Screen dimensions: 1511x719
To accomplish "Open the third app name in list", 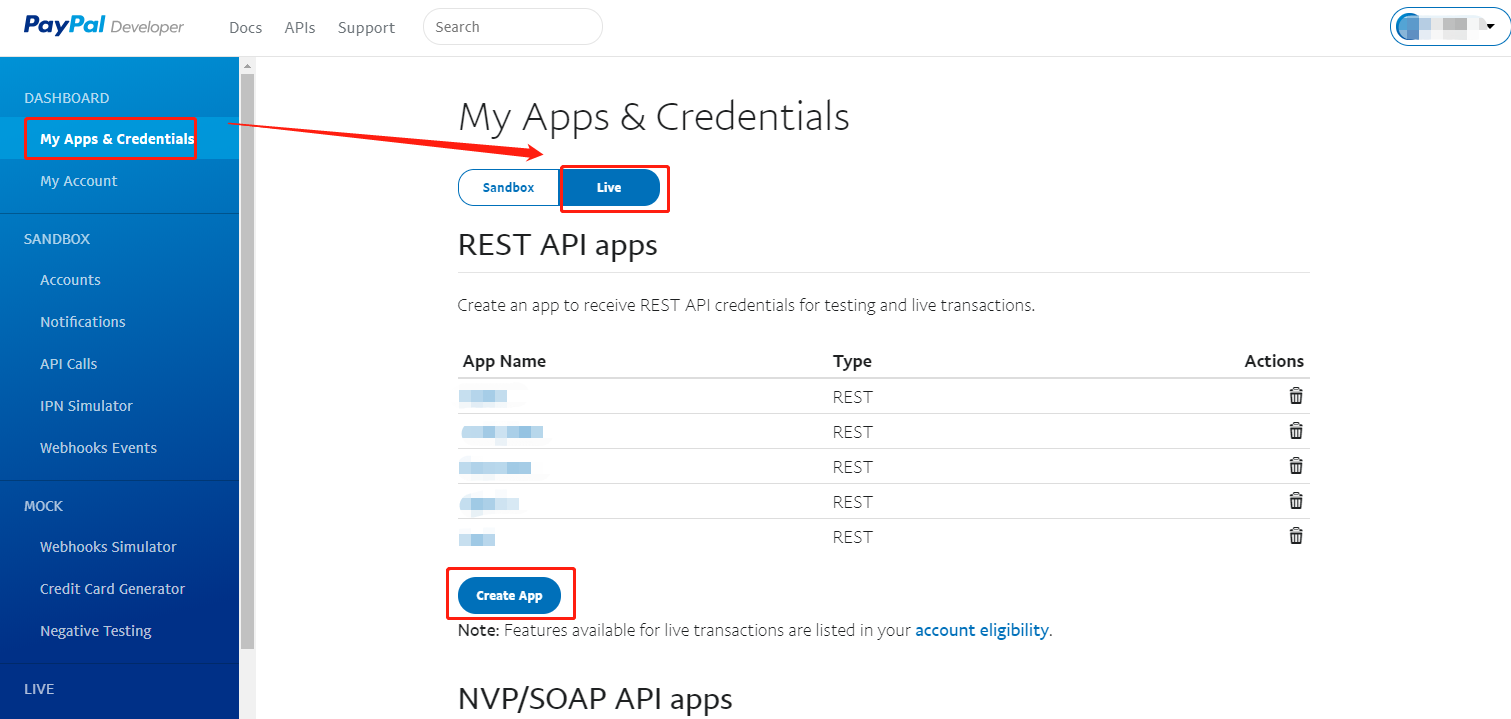I will [x=495, y=467].
